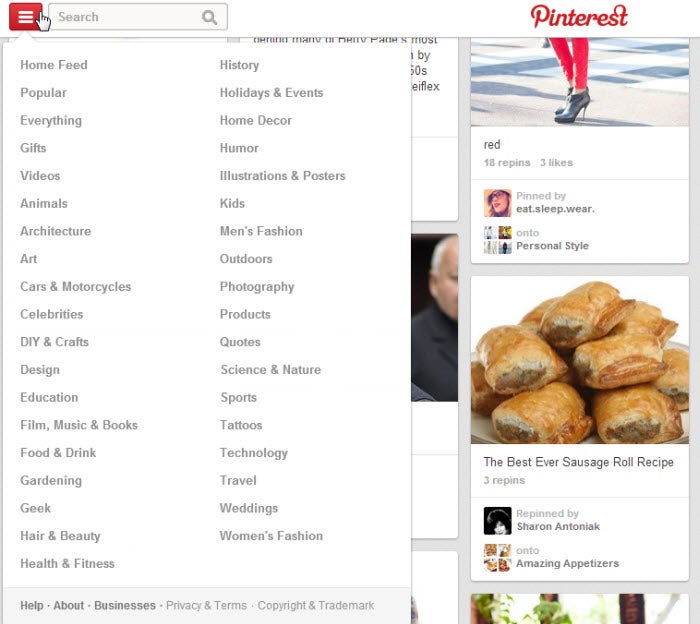Image resolution: width=700 pixels, height=624 pixels.
Task: Select Women's Fashion category
Action: 271,536
